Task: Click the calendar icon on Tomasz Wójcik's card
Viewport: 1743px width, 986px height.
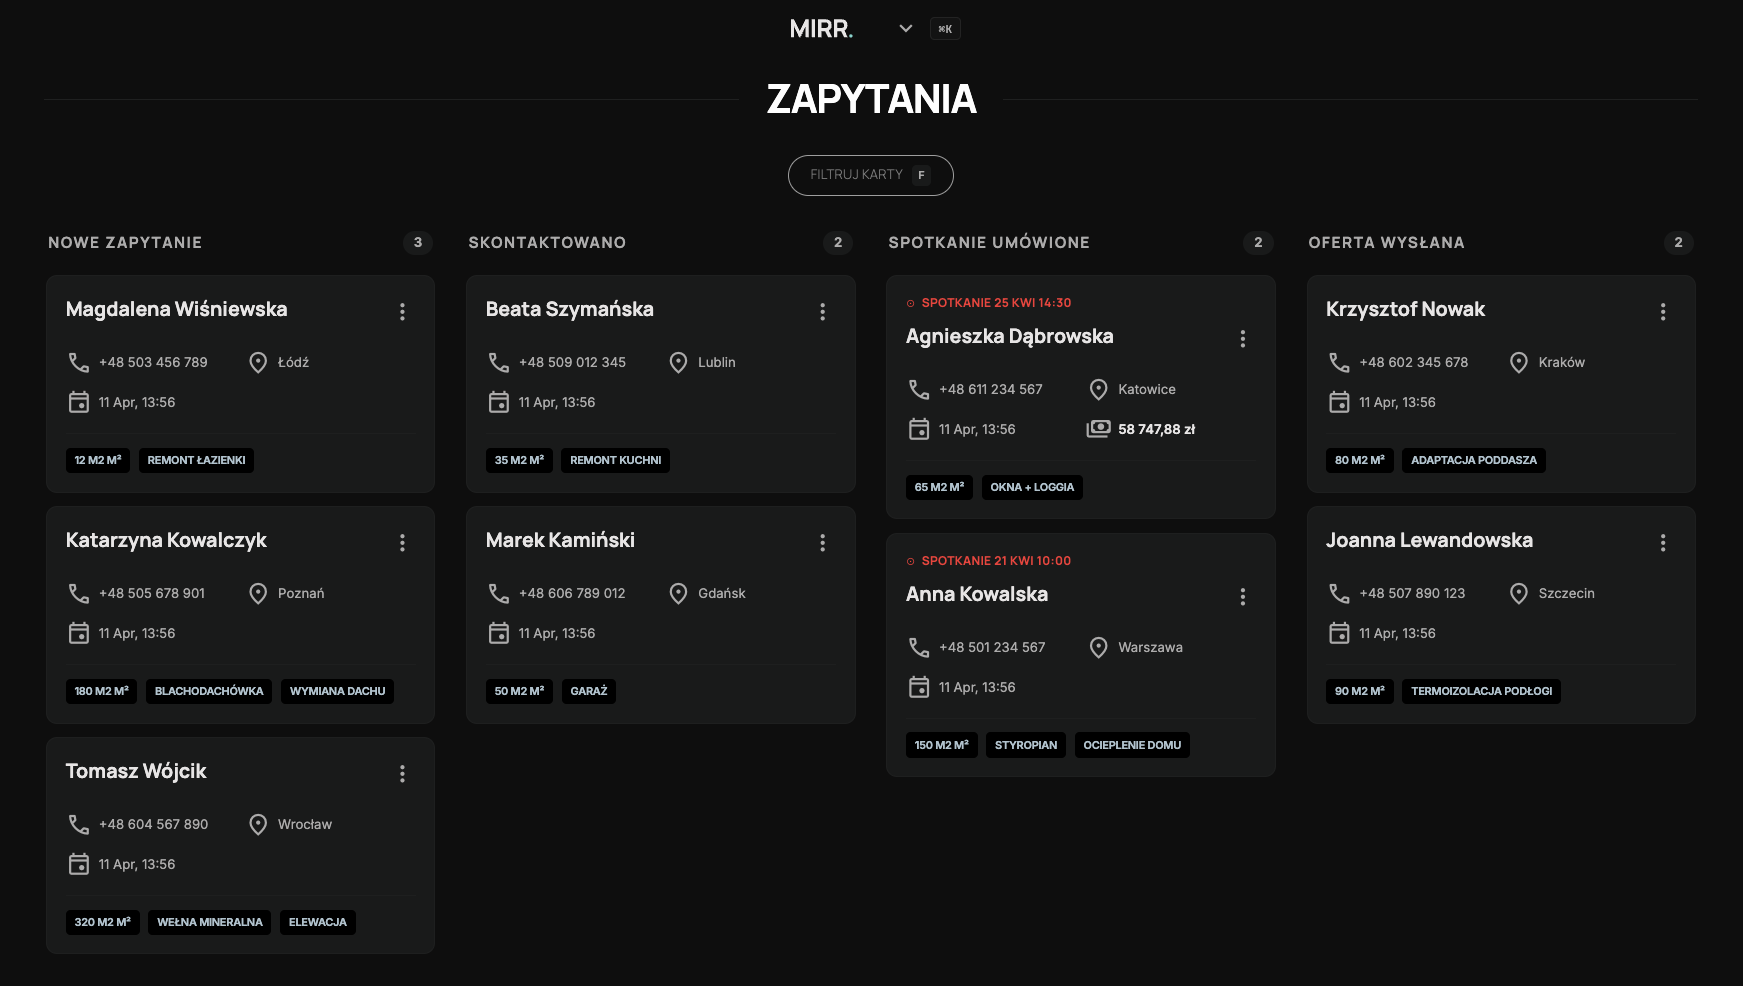Action: 78,863
